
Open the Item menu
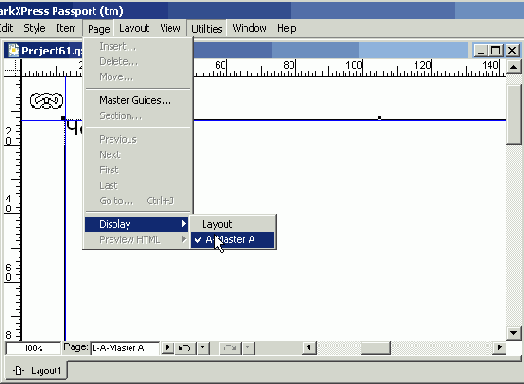pos(66,28)
